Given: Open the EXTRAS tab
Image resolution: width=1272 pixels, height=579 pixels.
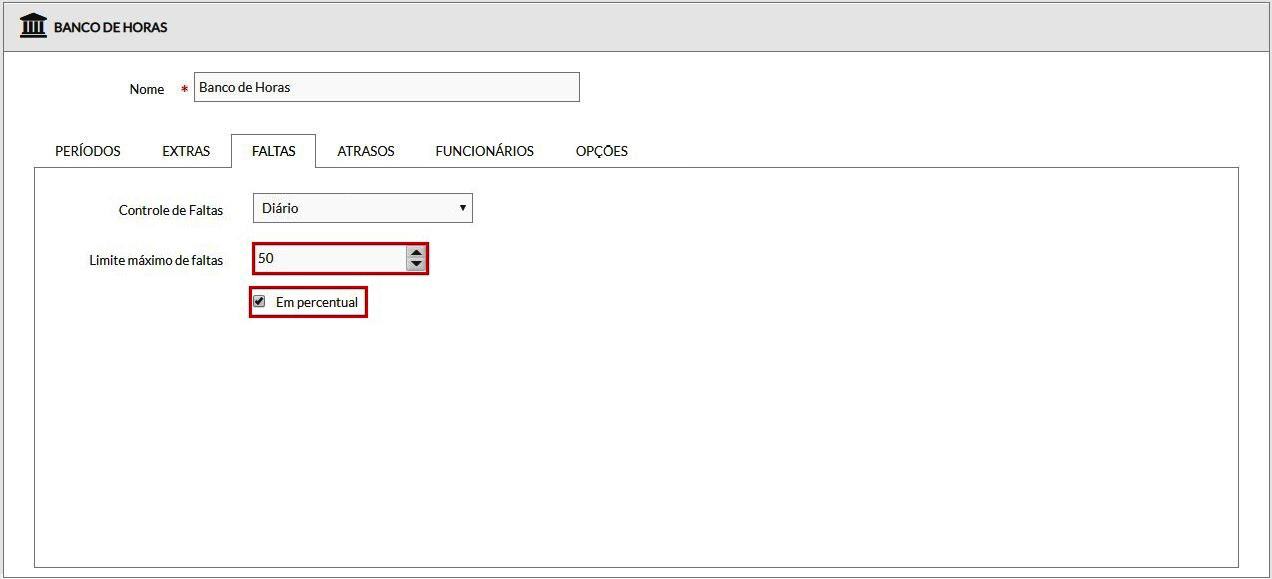Looking at the screenshot, I should coord(186,151).
